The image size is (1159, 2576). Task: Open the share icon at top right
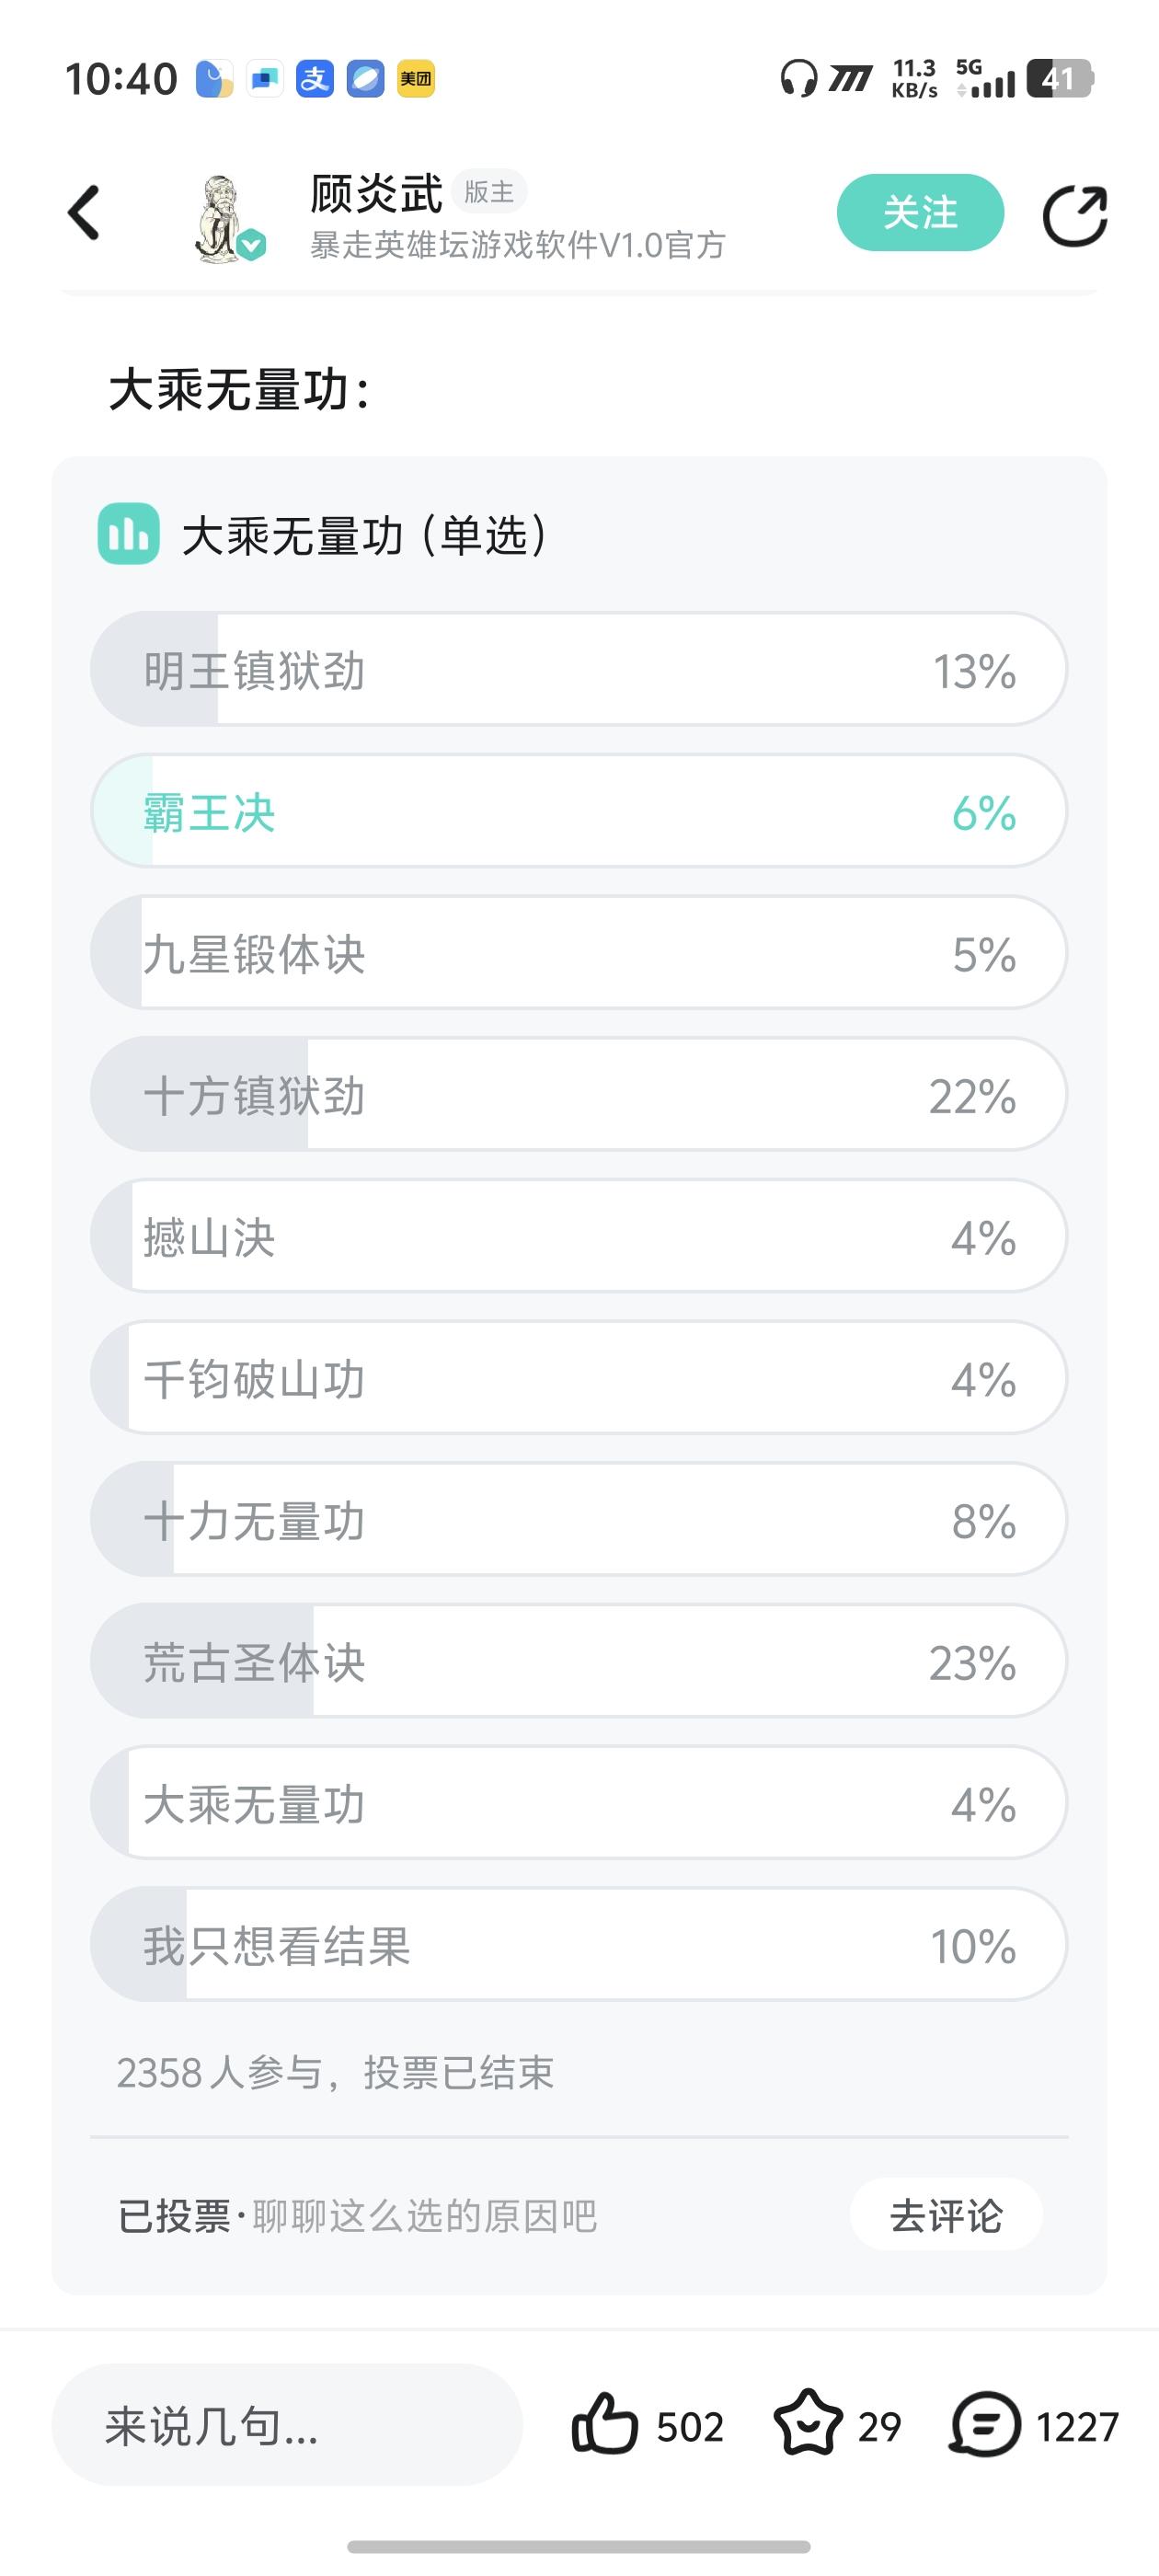[x=1074, y=215]
